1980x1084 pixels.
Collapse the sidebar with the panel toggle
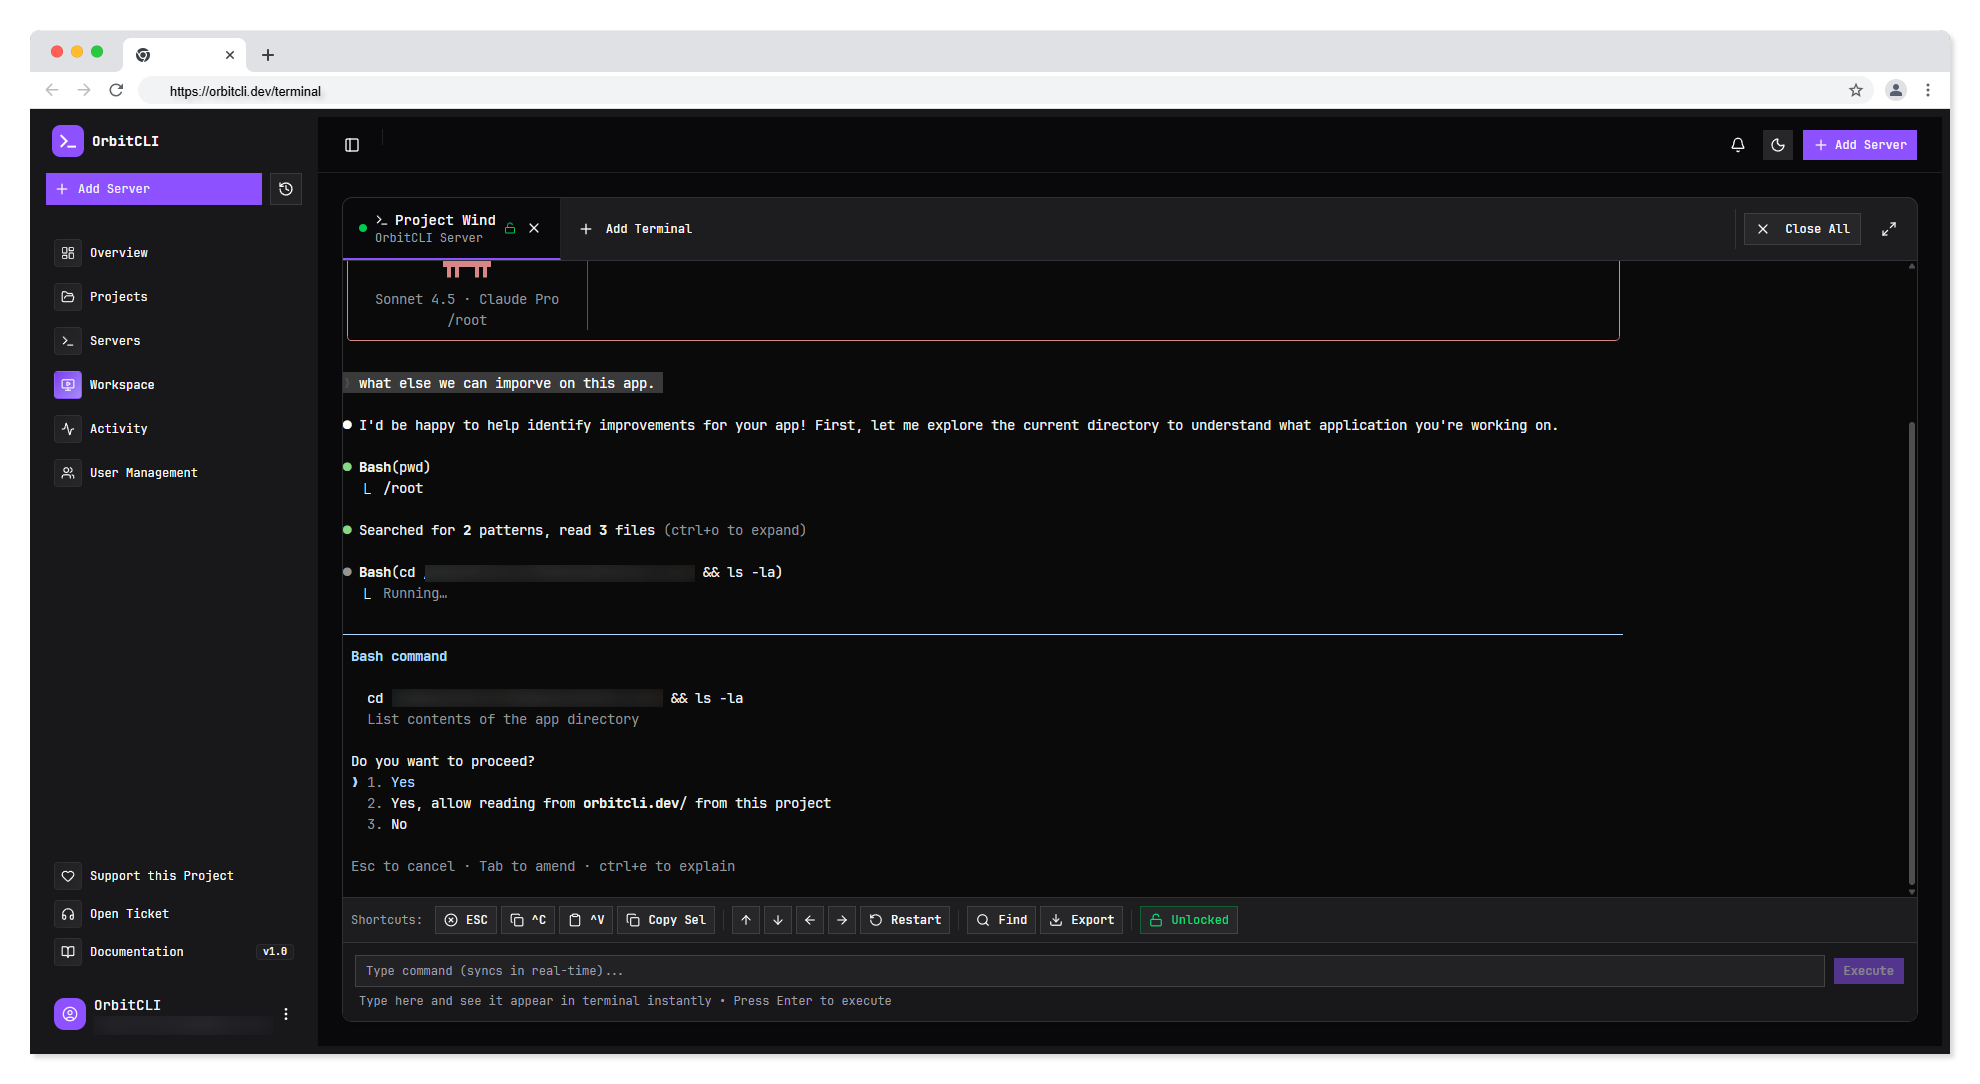pos(352,144)
